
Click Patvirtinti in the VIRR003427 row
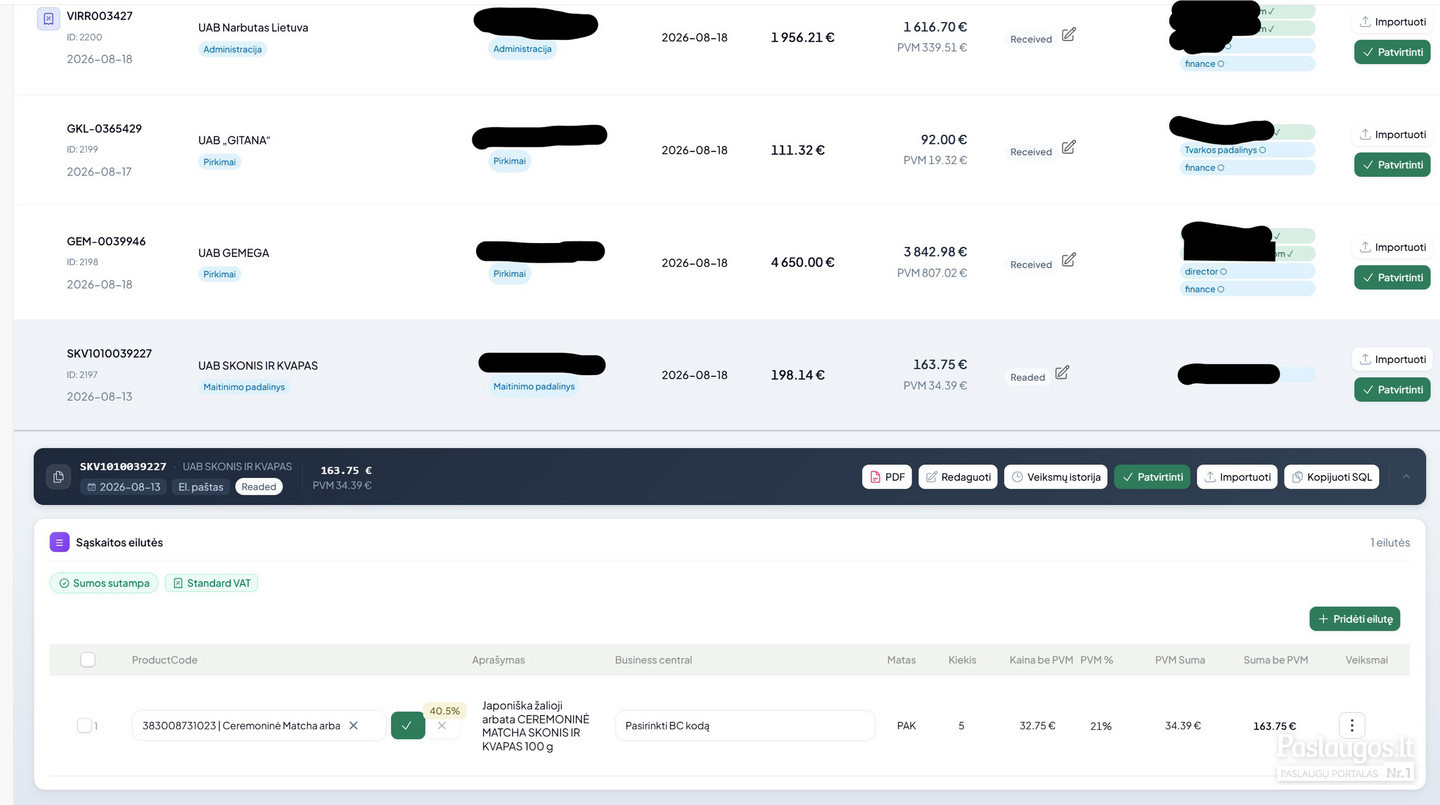coord(1393,52)
